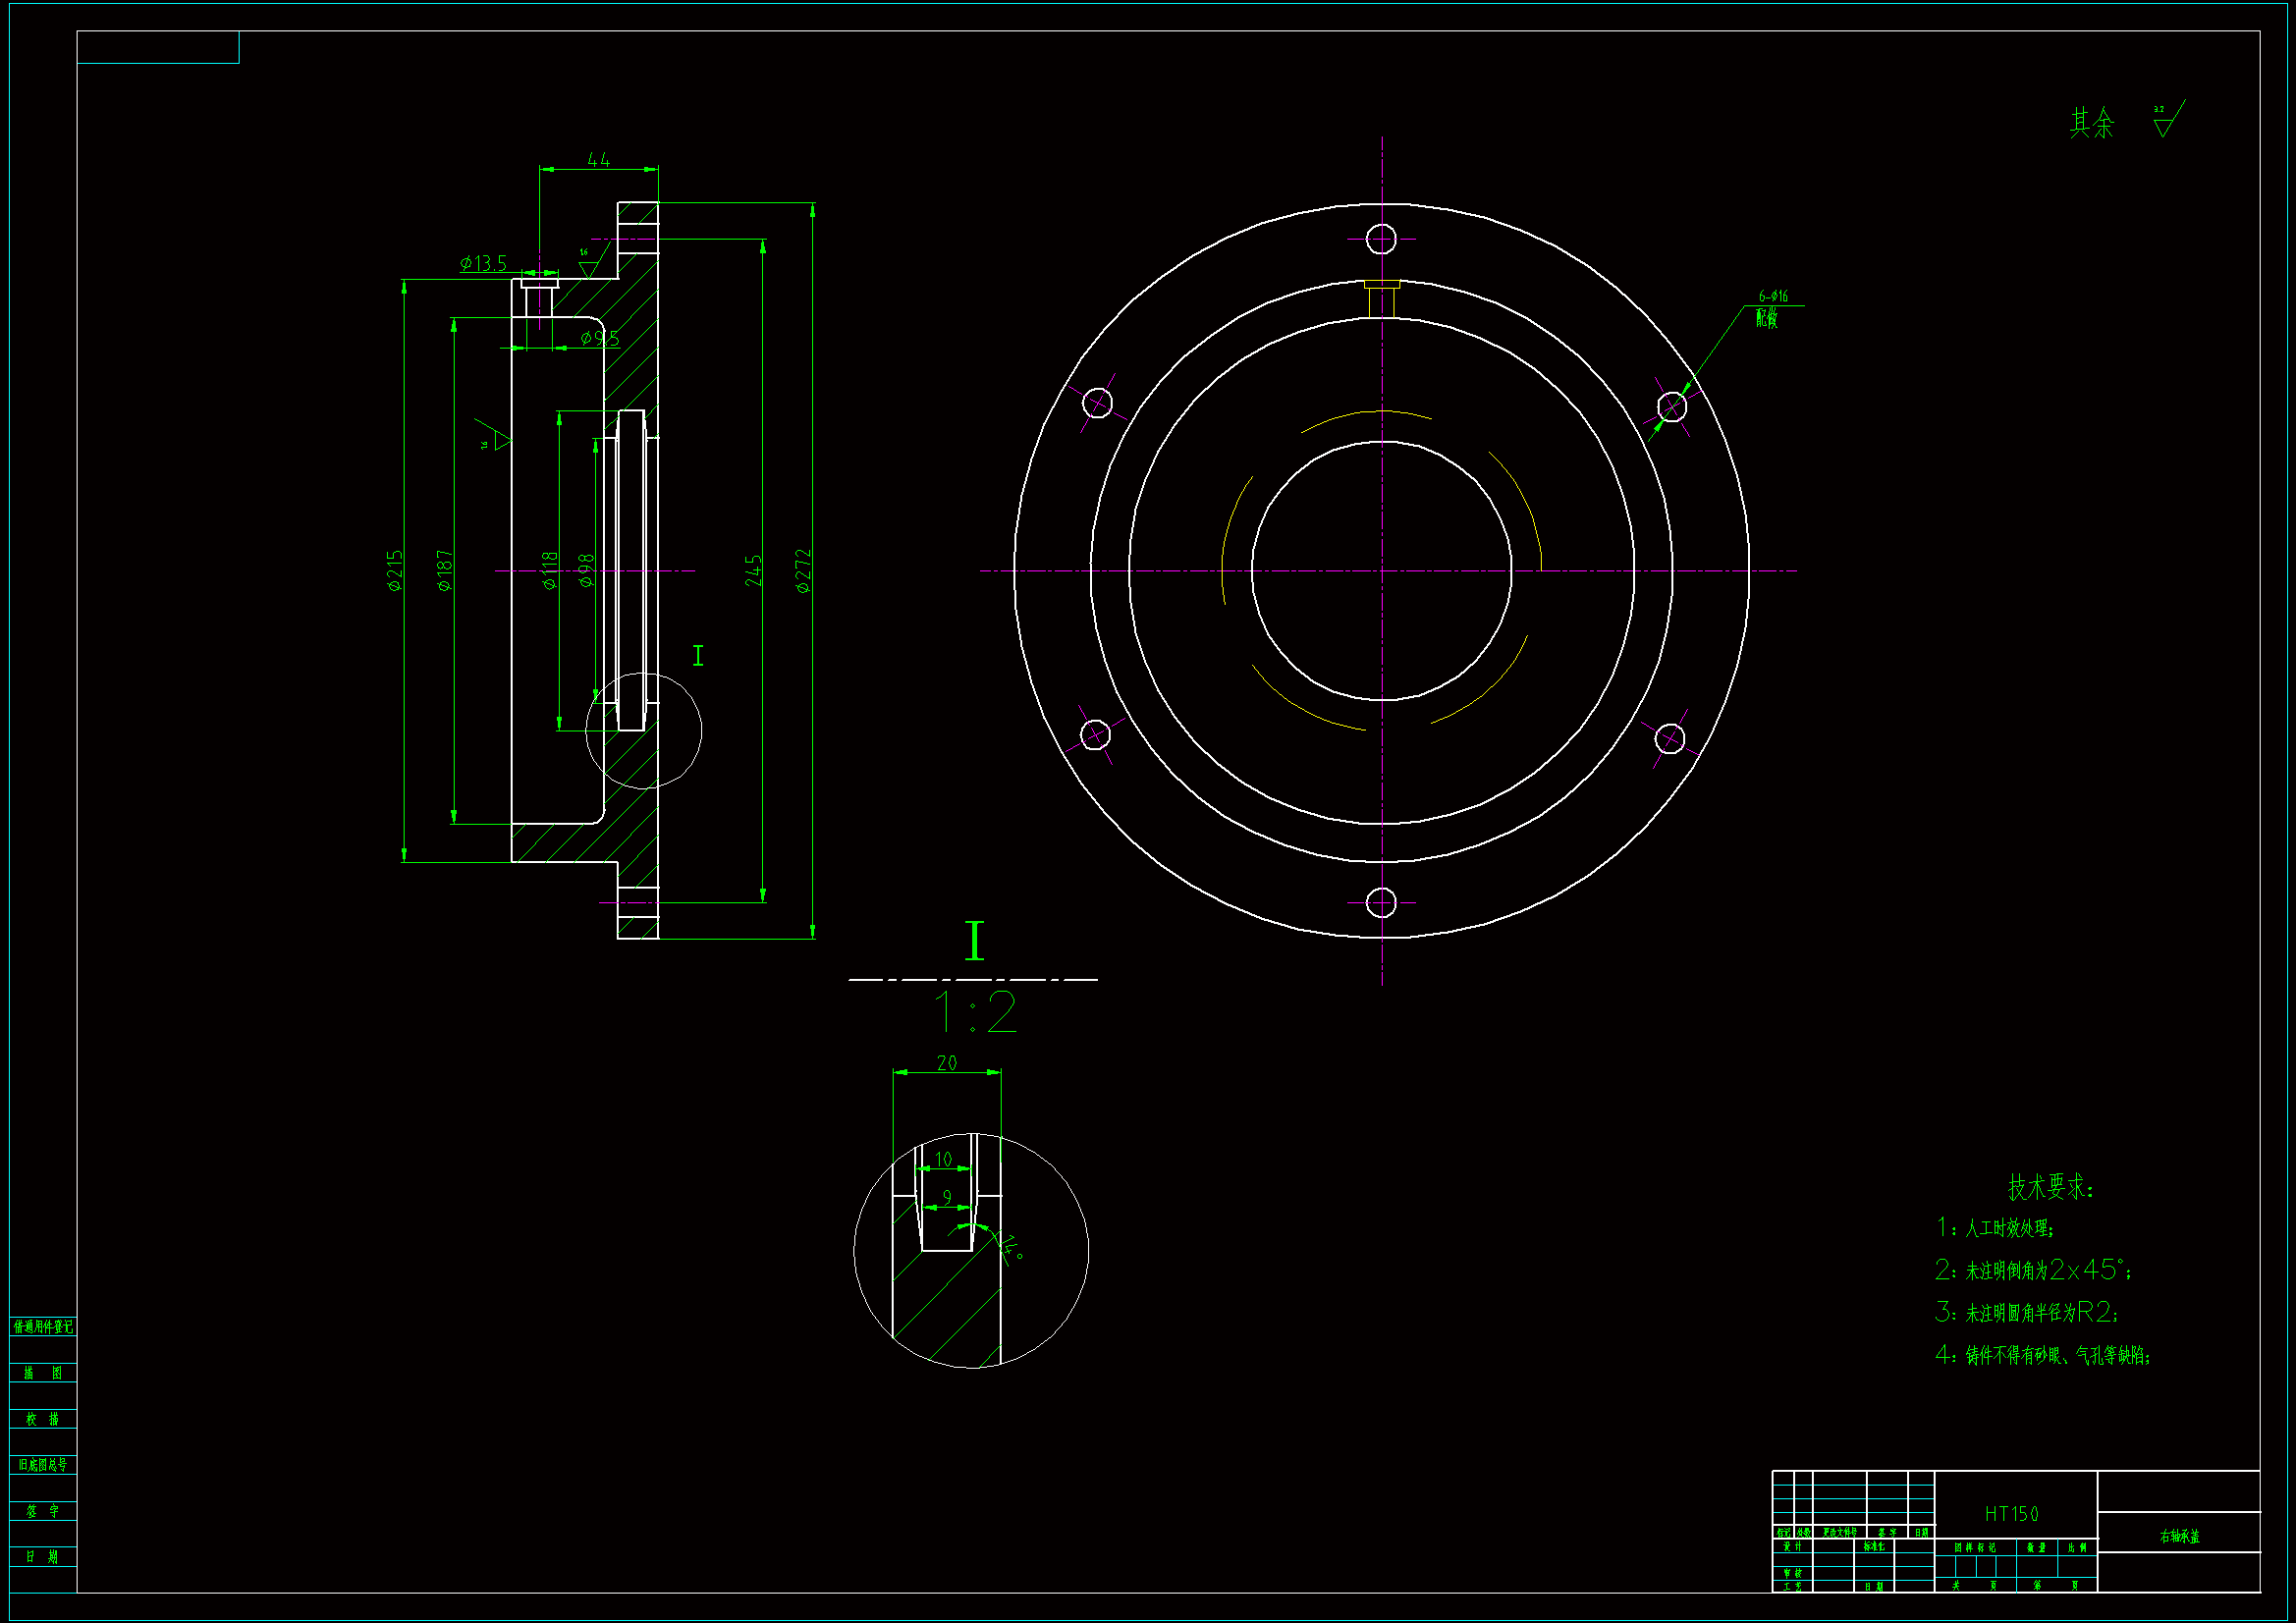Click the top bolt hole in the front view
The width and height of the screenshot is (2296, 1623).
[x=1381, y=239]
